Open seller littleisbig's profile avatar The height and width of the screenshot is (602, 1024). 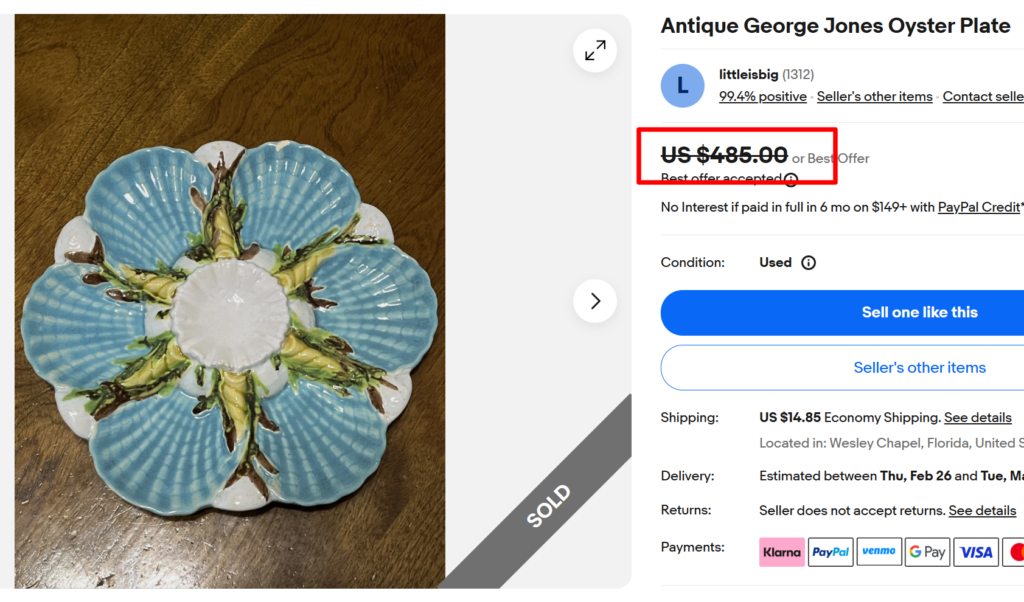point(682,85)
